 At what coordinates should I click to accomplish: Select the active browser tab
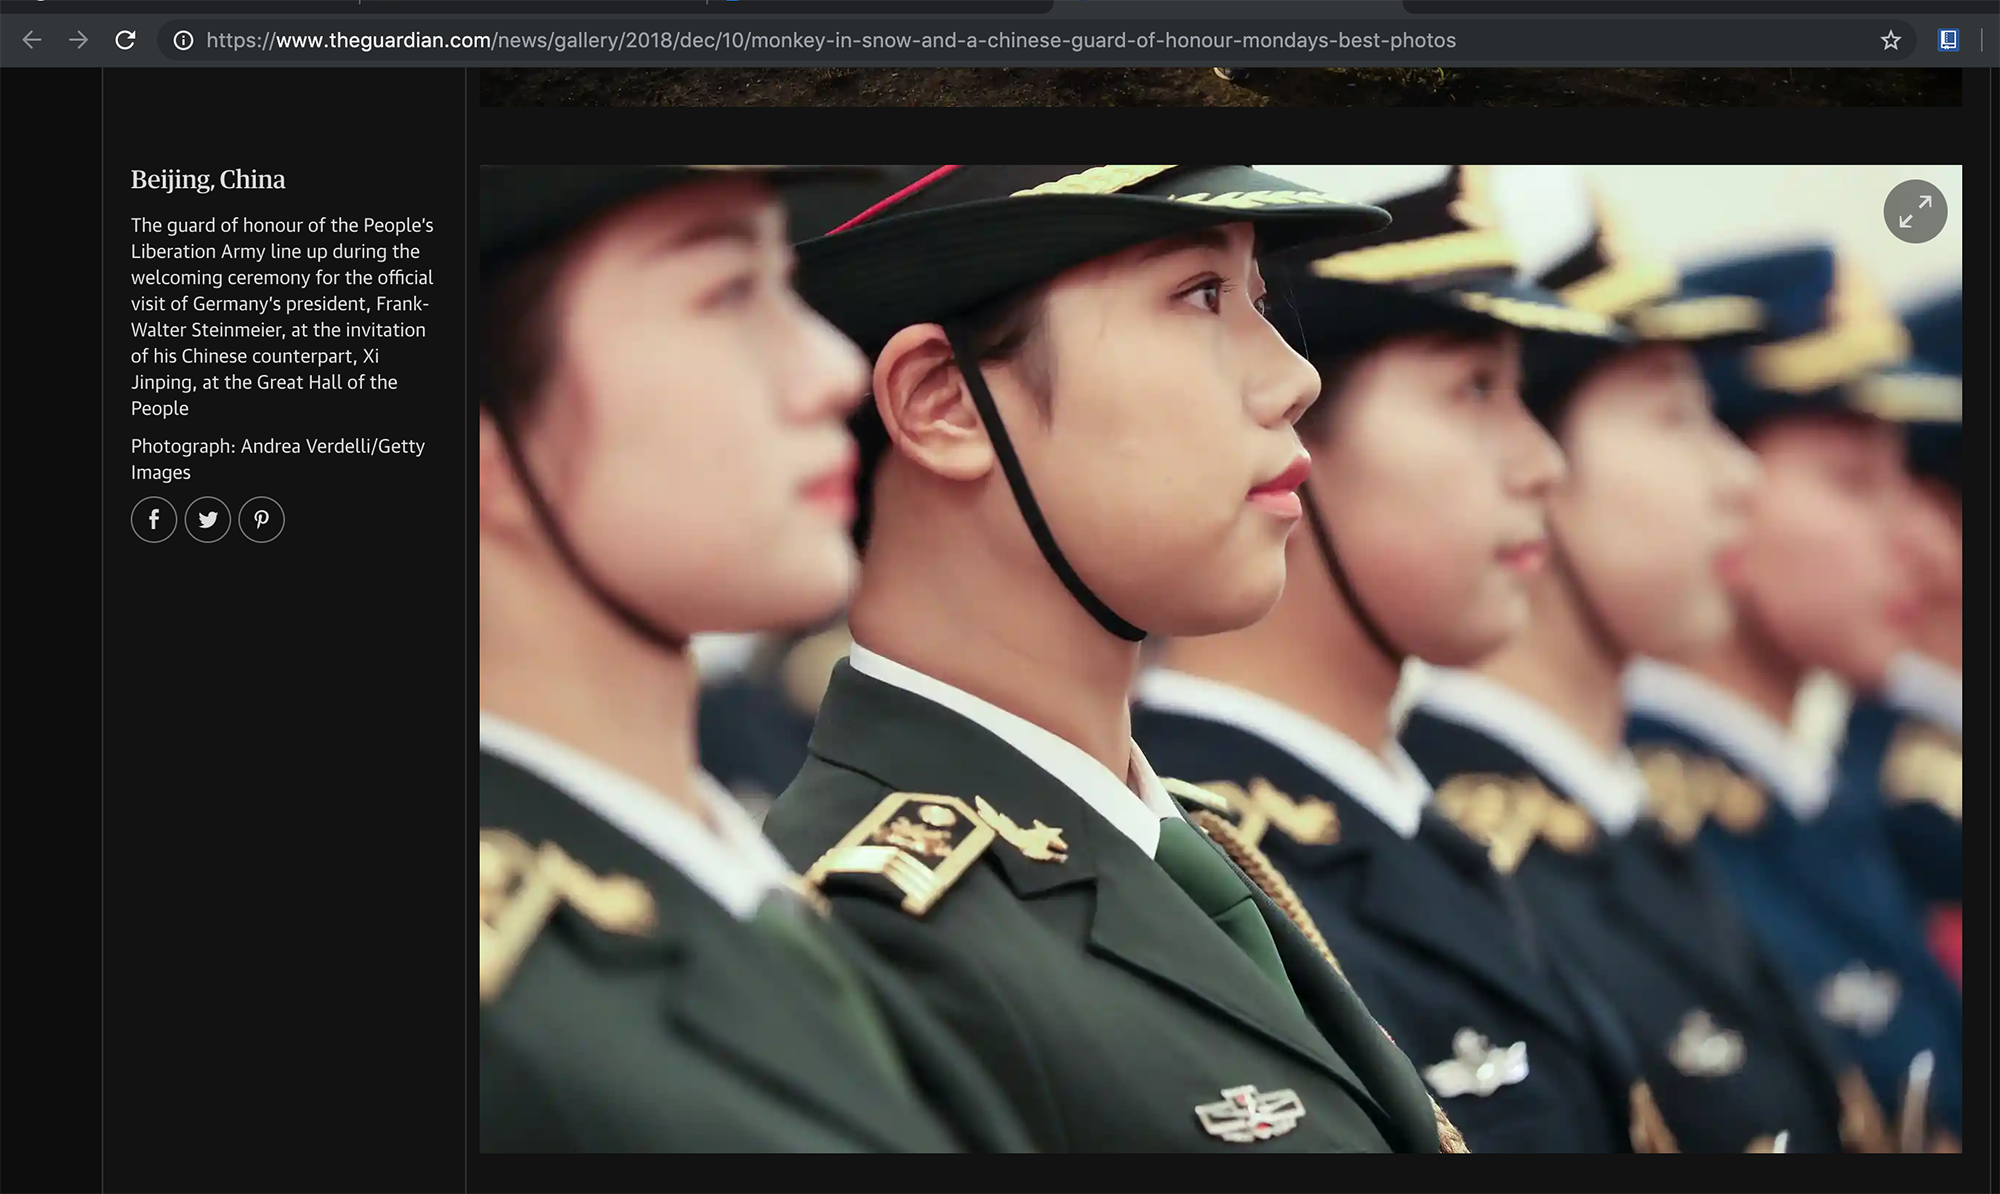tap(1228, 5)
